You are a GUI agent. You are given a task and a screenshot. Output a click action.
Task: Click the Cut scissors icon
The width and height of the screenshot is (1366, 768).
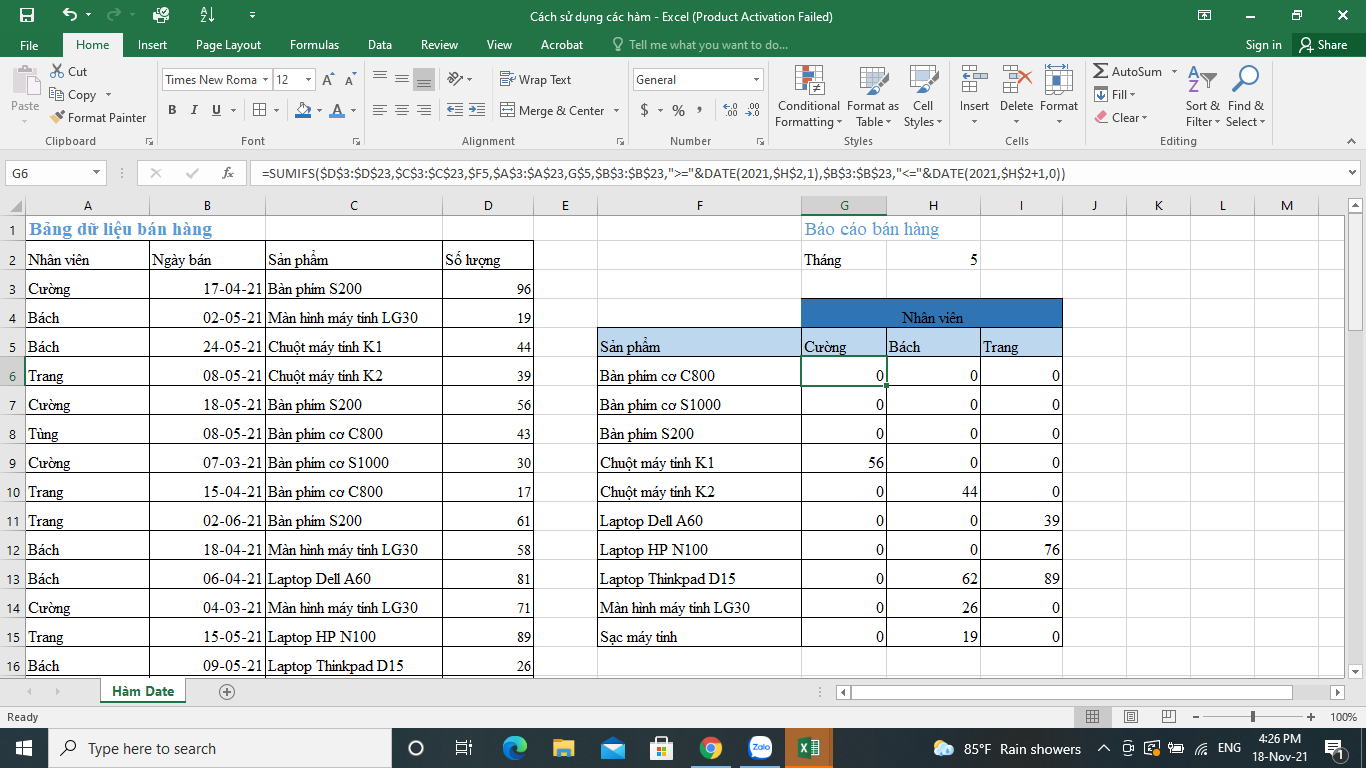[68, 71]
